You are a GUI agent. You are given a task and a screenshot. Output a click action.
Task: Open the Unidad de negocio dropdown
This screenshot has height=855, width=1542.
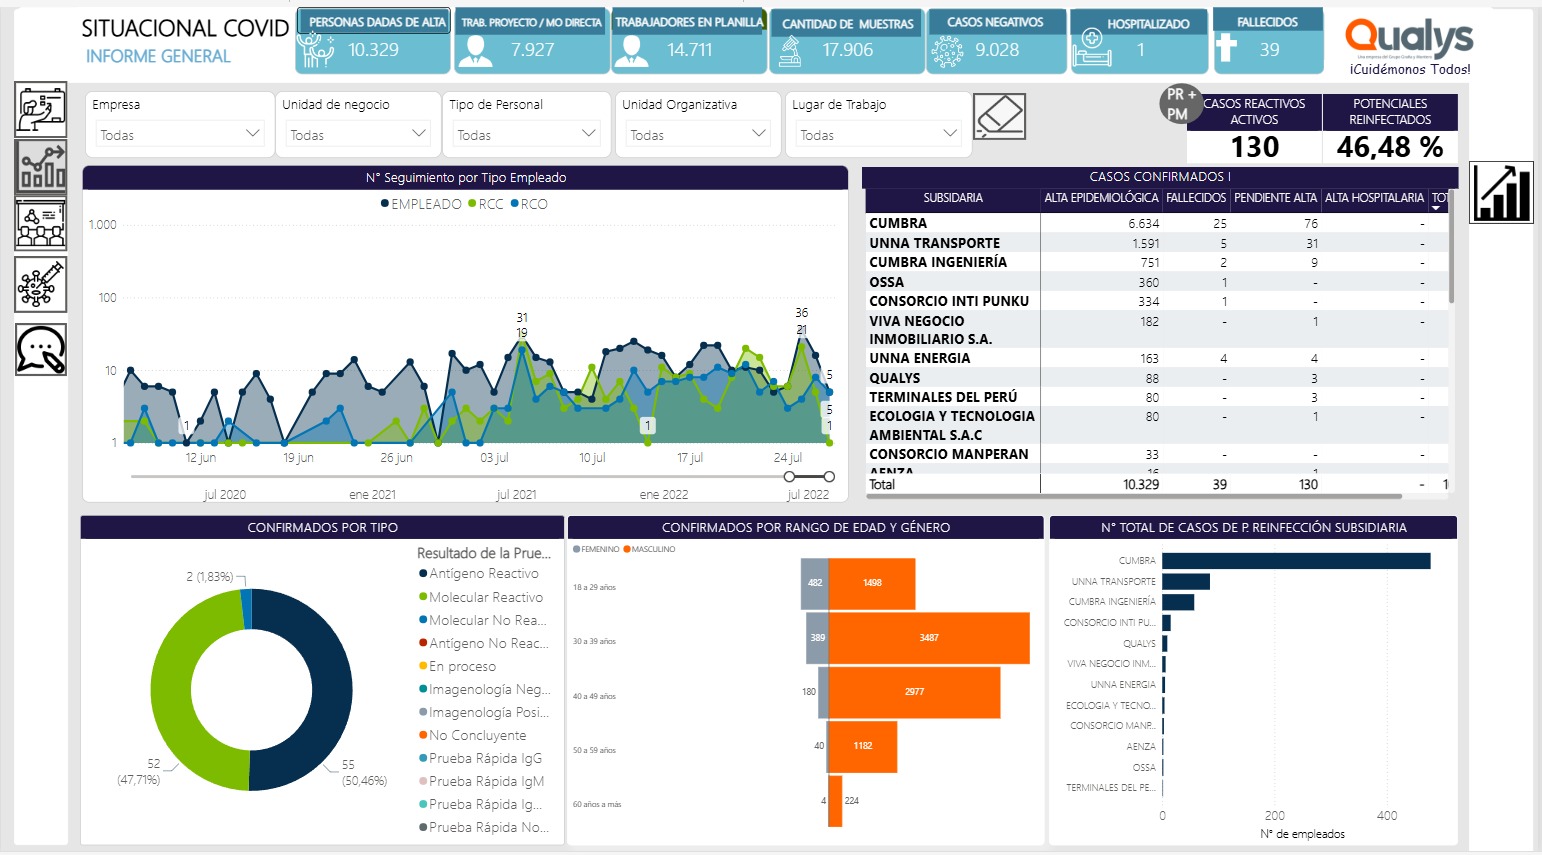pyautogui.click(x=359, y=134)
